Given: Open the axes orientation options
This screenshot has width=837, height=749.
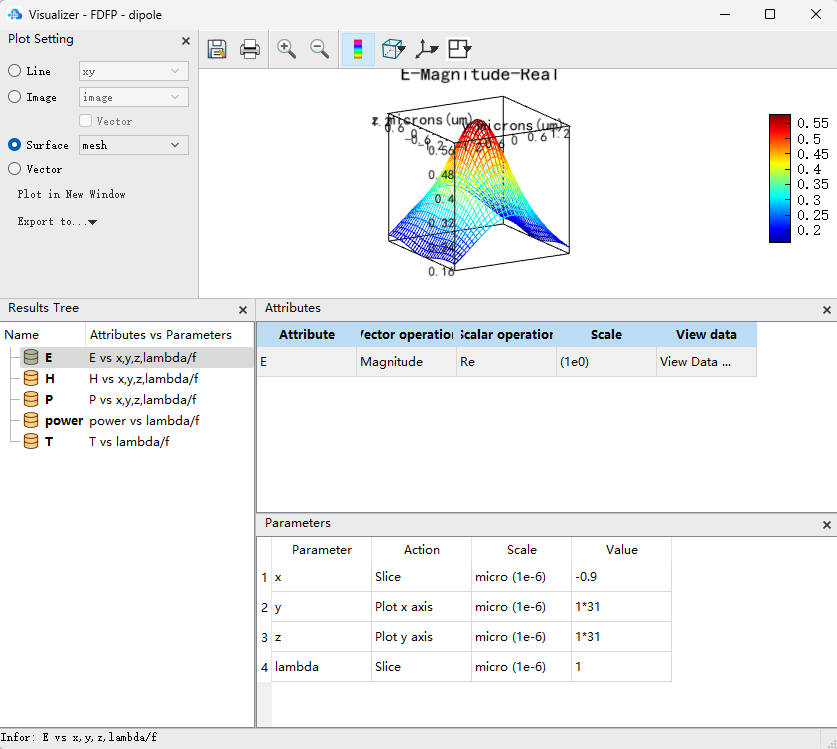Looking at the screenshot, I should [x=427, y=49].
